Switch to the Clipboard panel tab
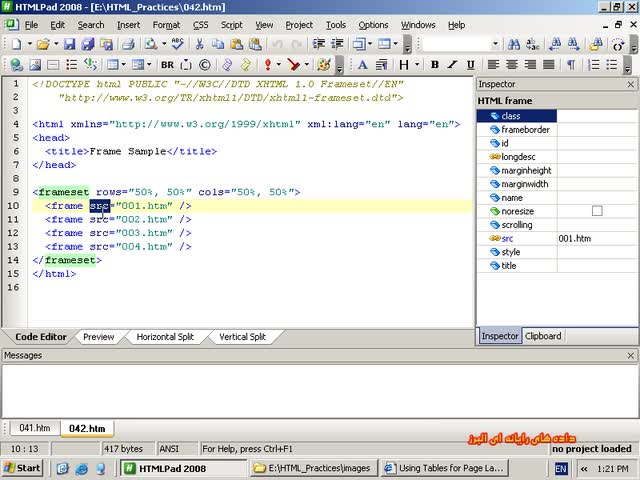 click(543, 336)
